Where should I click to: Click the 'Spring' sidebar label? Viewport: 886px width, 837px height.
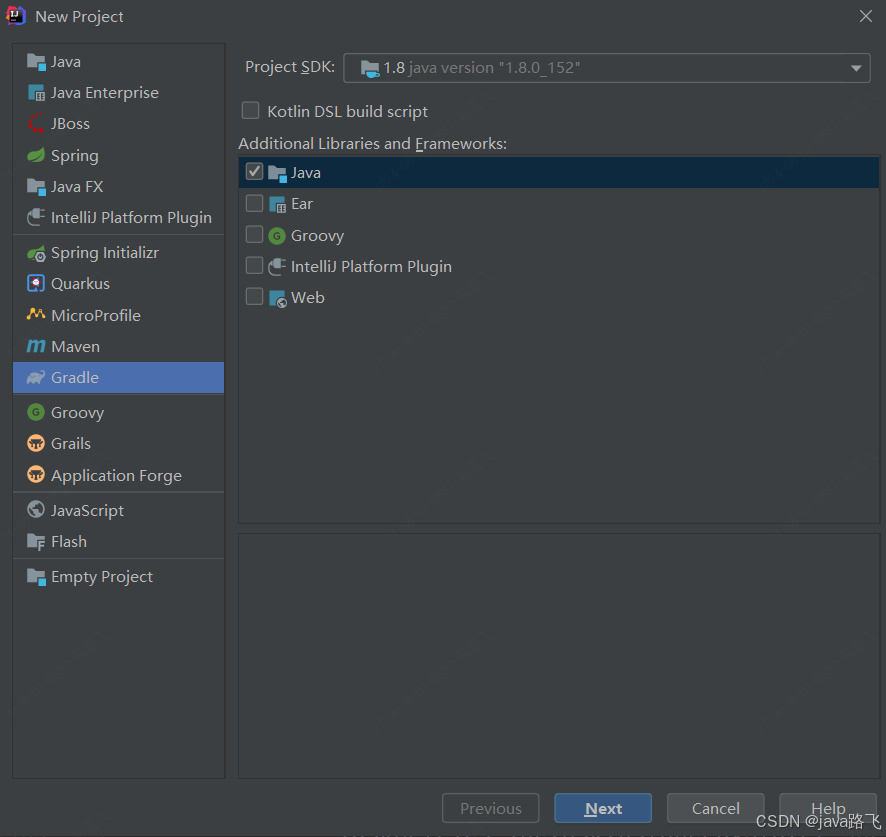pyautogui.click(x=75, y=156)
